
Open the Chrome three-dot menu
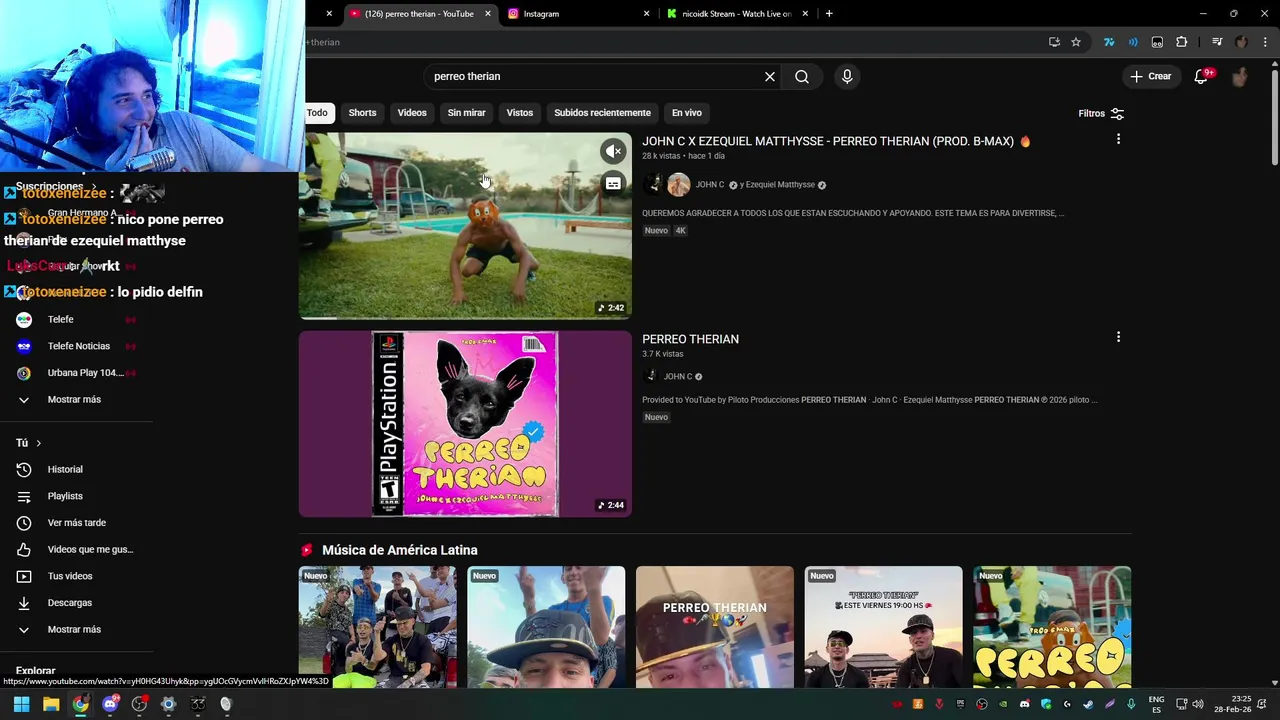[1266, 42]
